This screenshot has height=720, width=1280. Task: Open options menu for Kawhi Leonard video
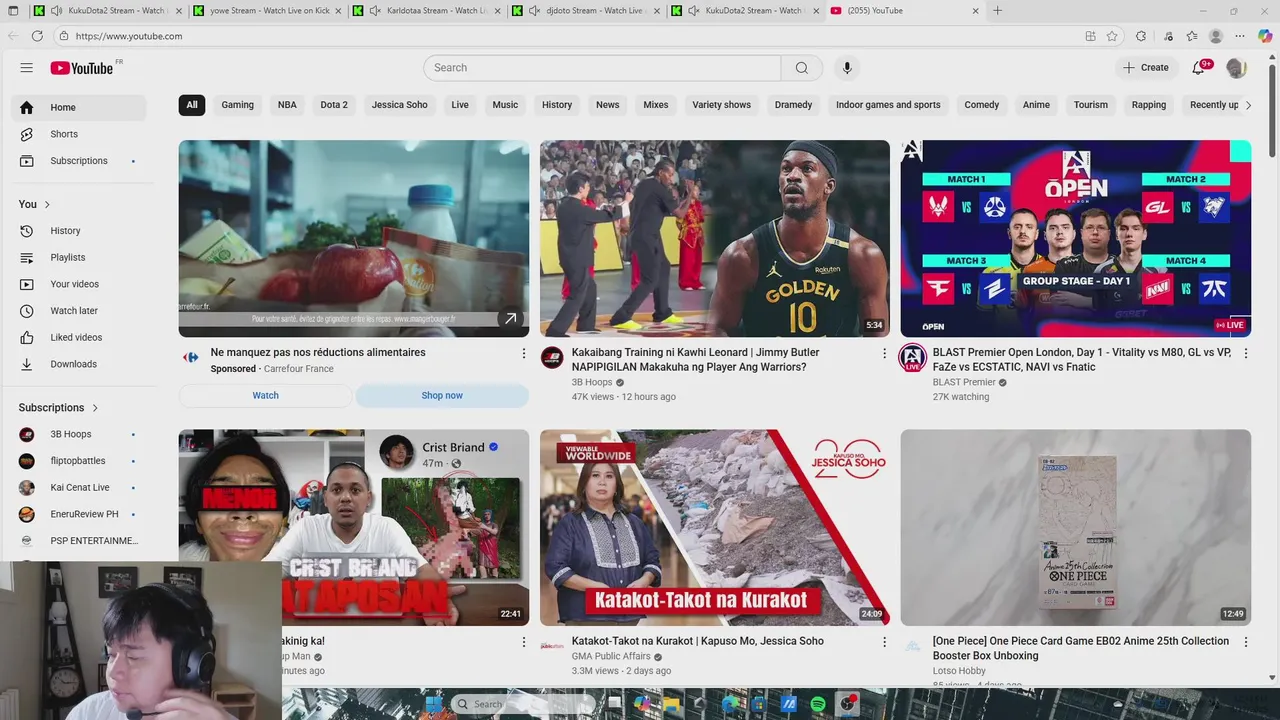pyautogui.click(x=884, y=353)
